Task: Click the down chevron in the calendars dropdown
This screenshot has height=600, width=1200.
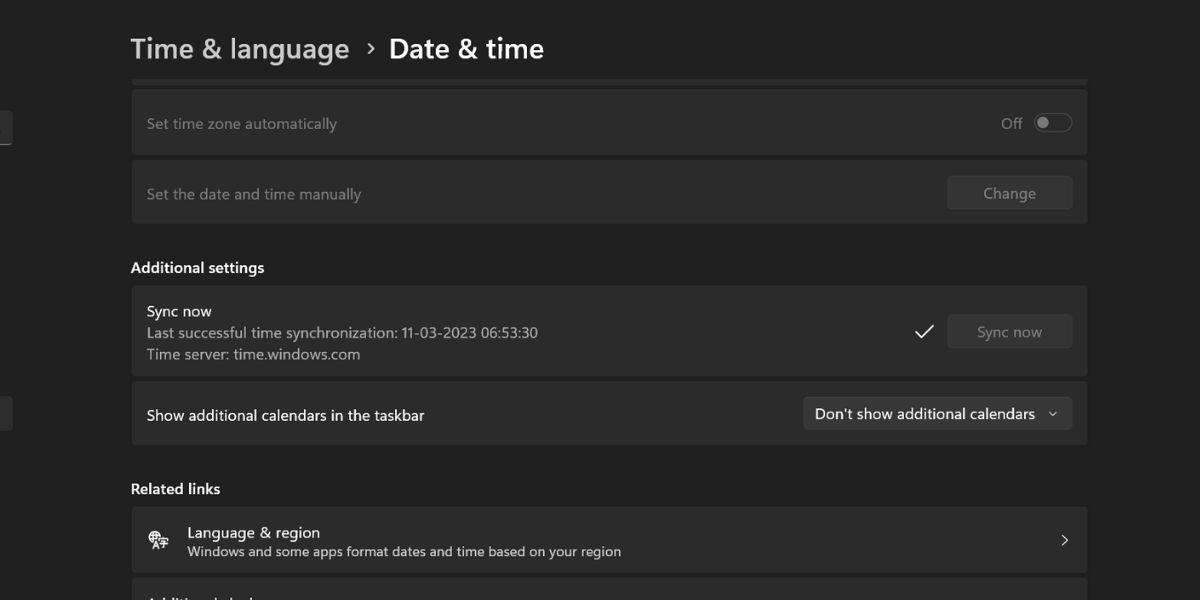Action: 1053,414
